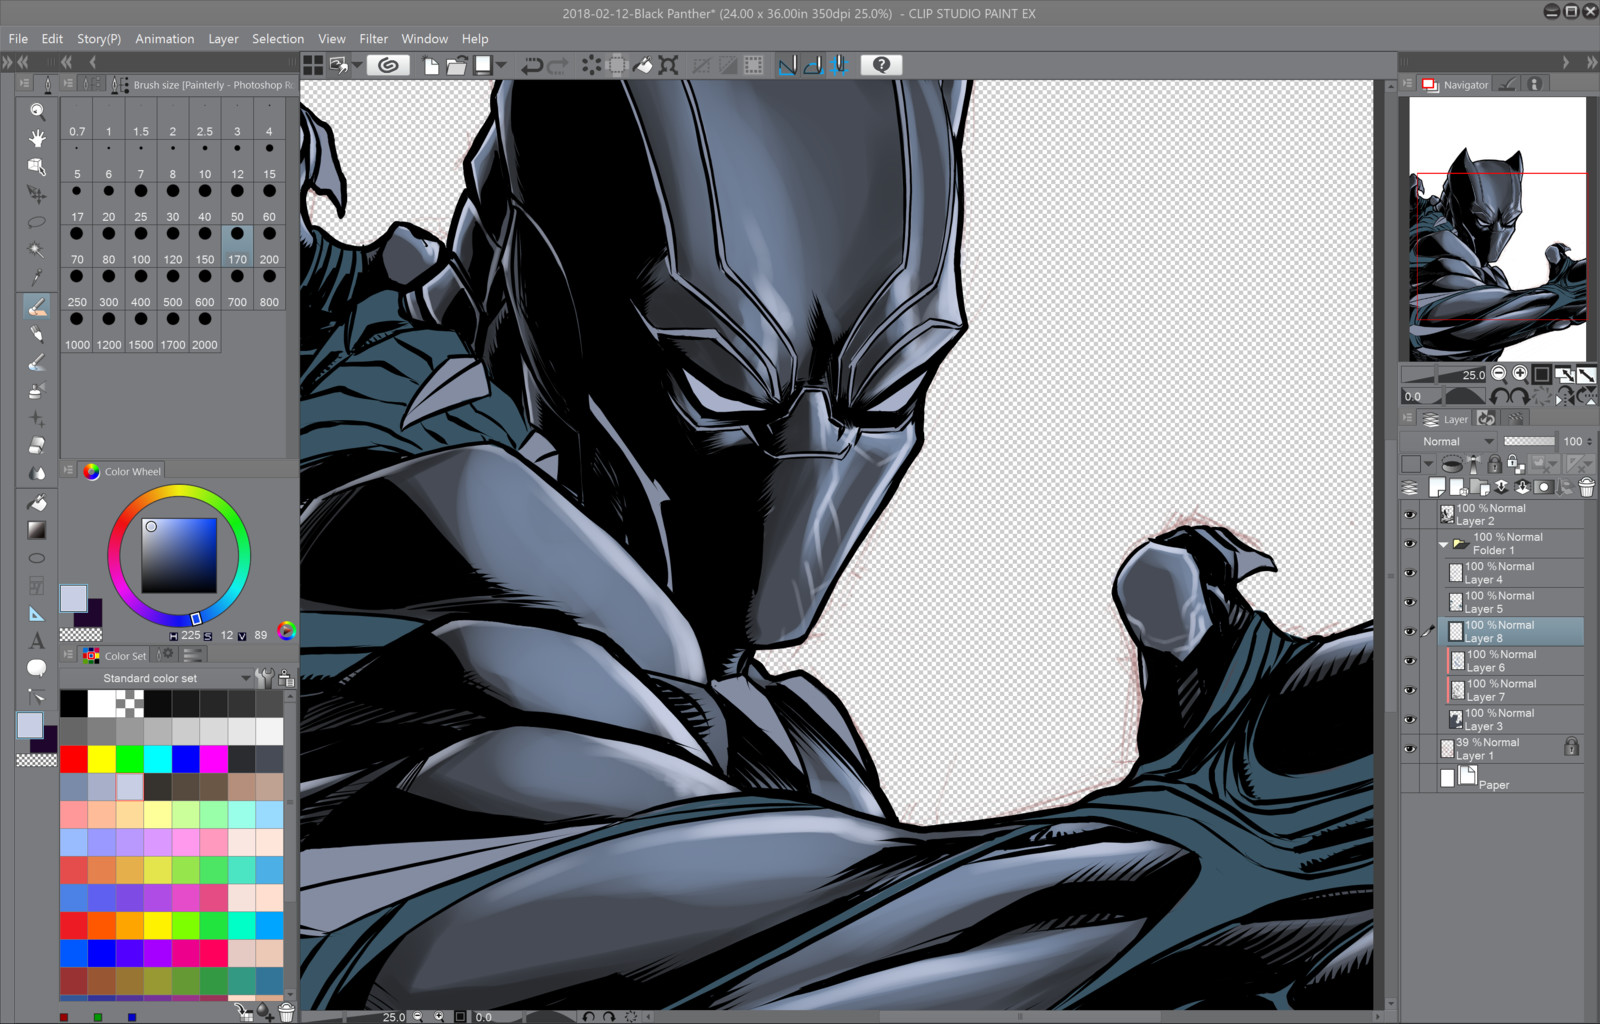Viewport: 1600px width, 1024px height.
Task: Hide Layer 8 using eye icon
Action: 1410,632
